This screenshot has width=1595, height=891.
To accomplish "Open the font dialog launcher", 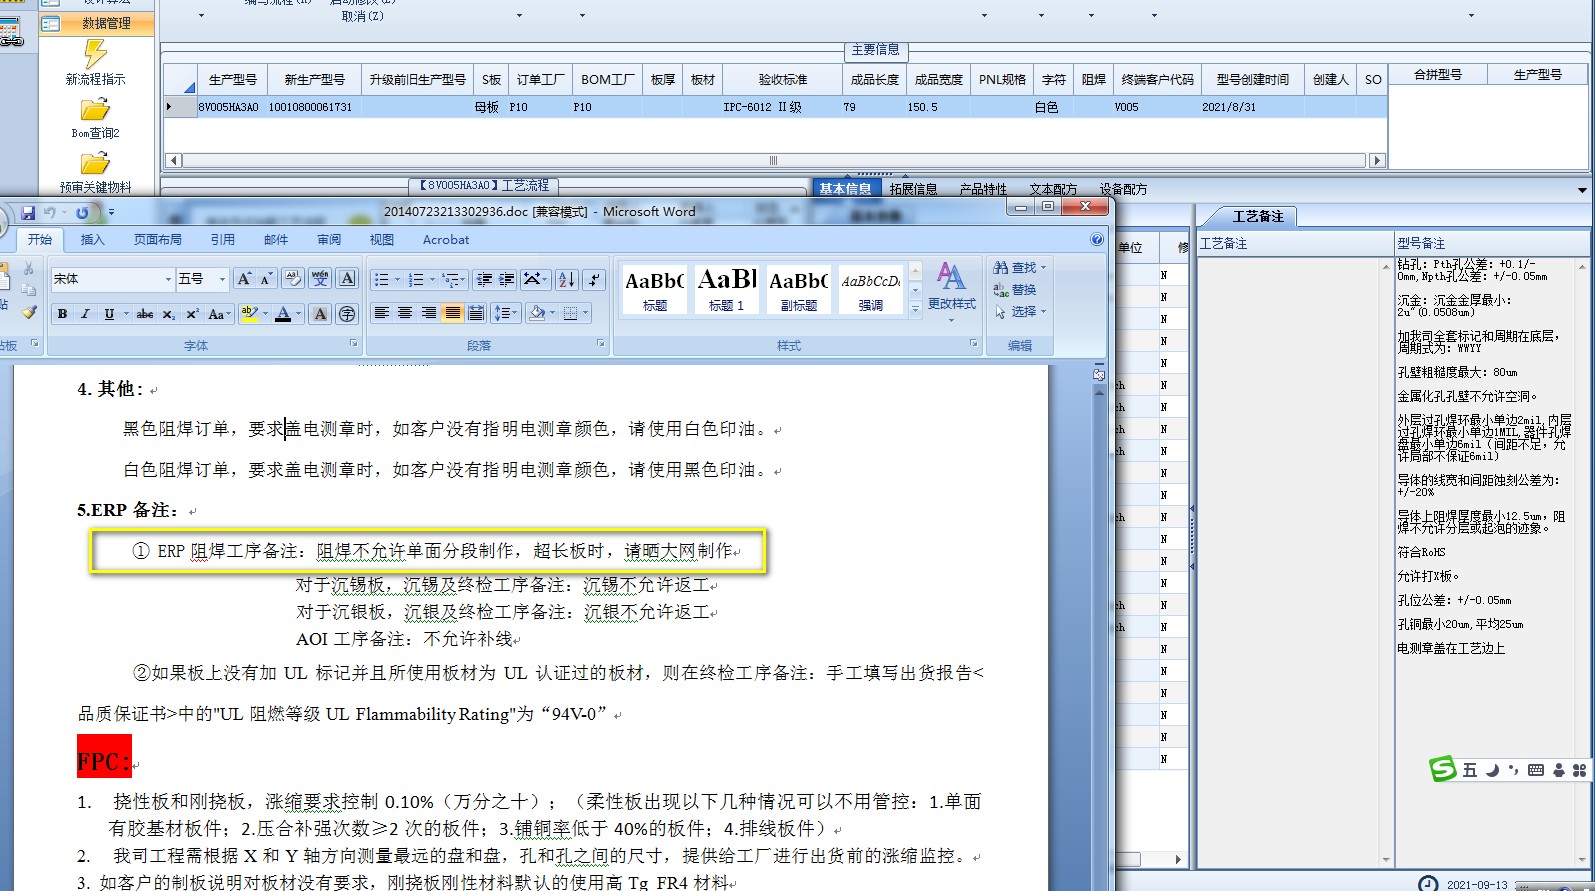I will 353,344.
